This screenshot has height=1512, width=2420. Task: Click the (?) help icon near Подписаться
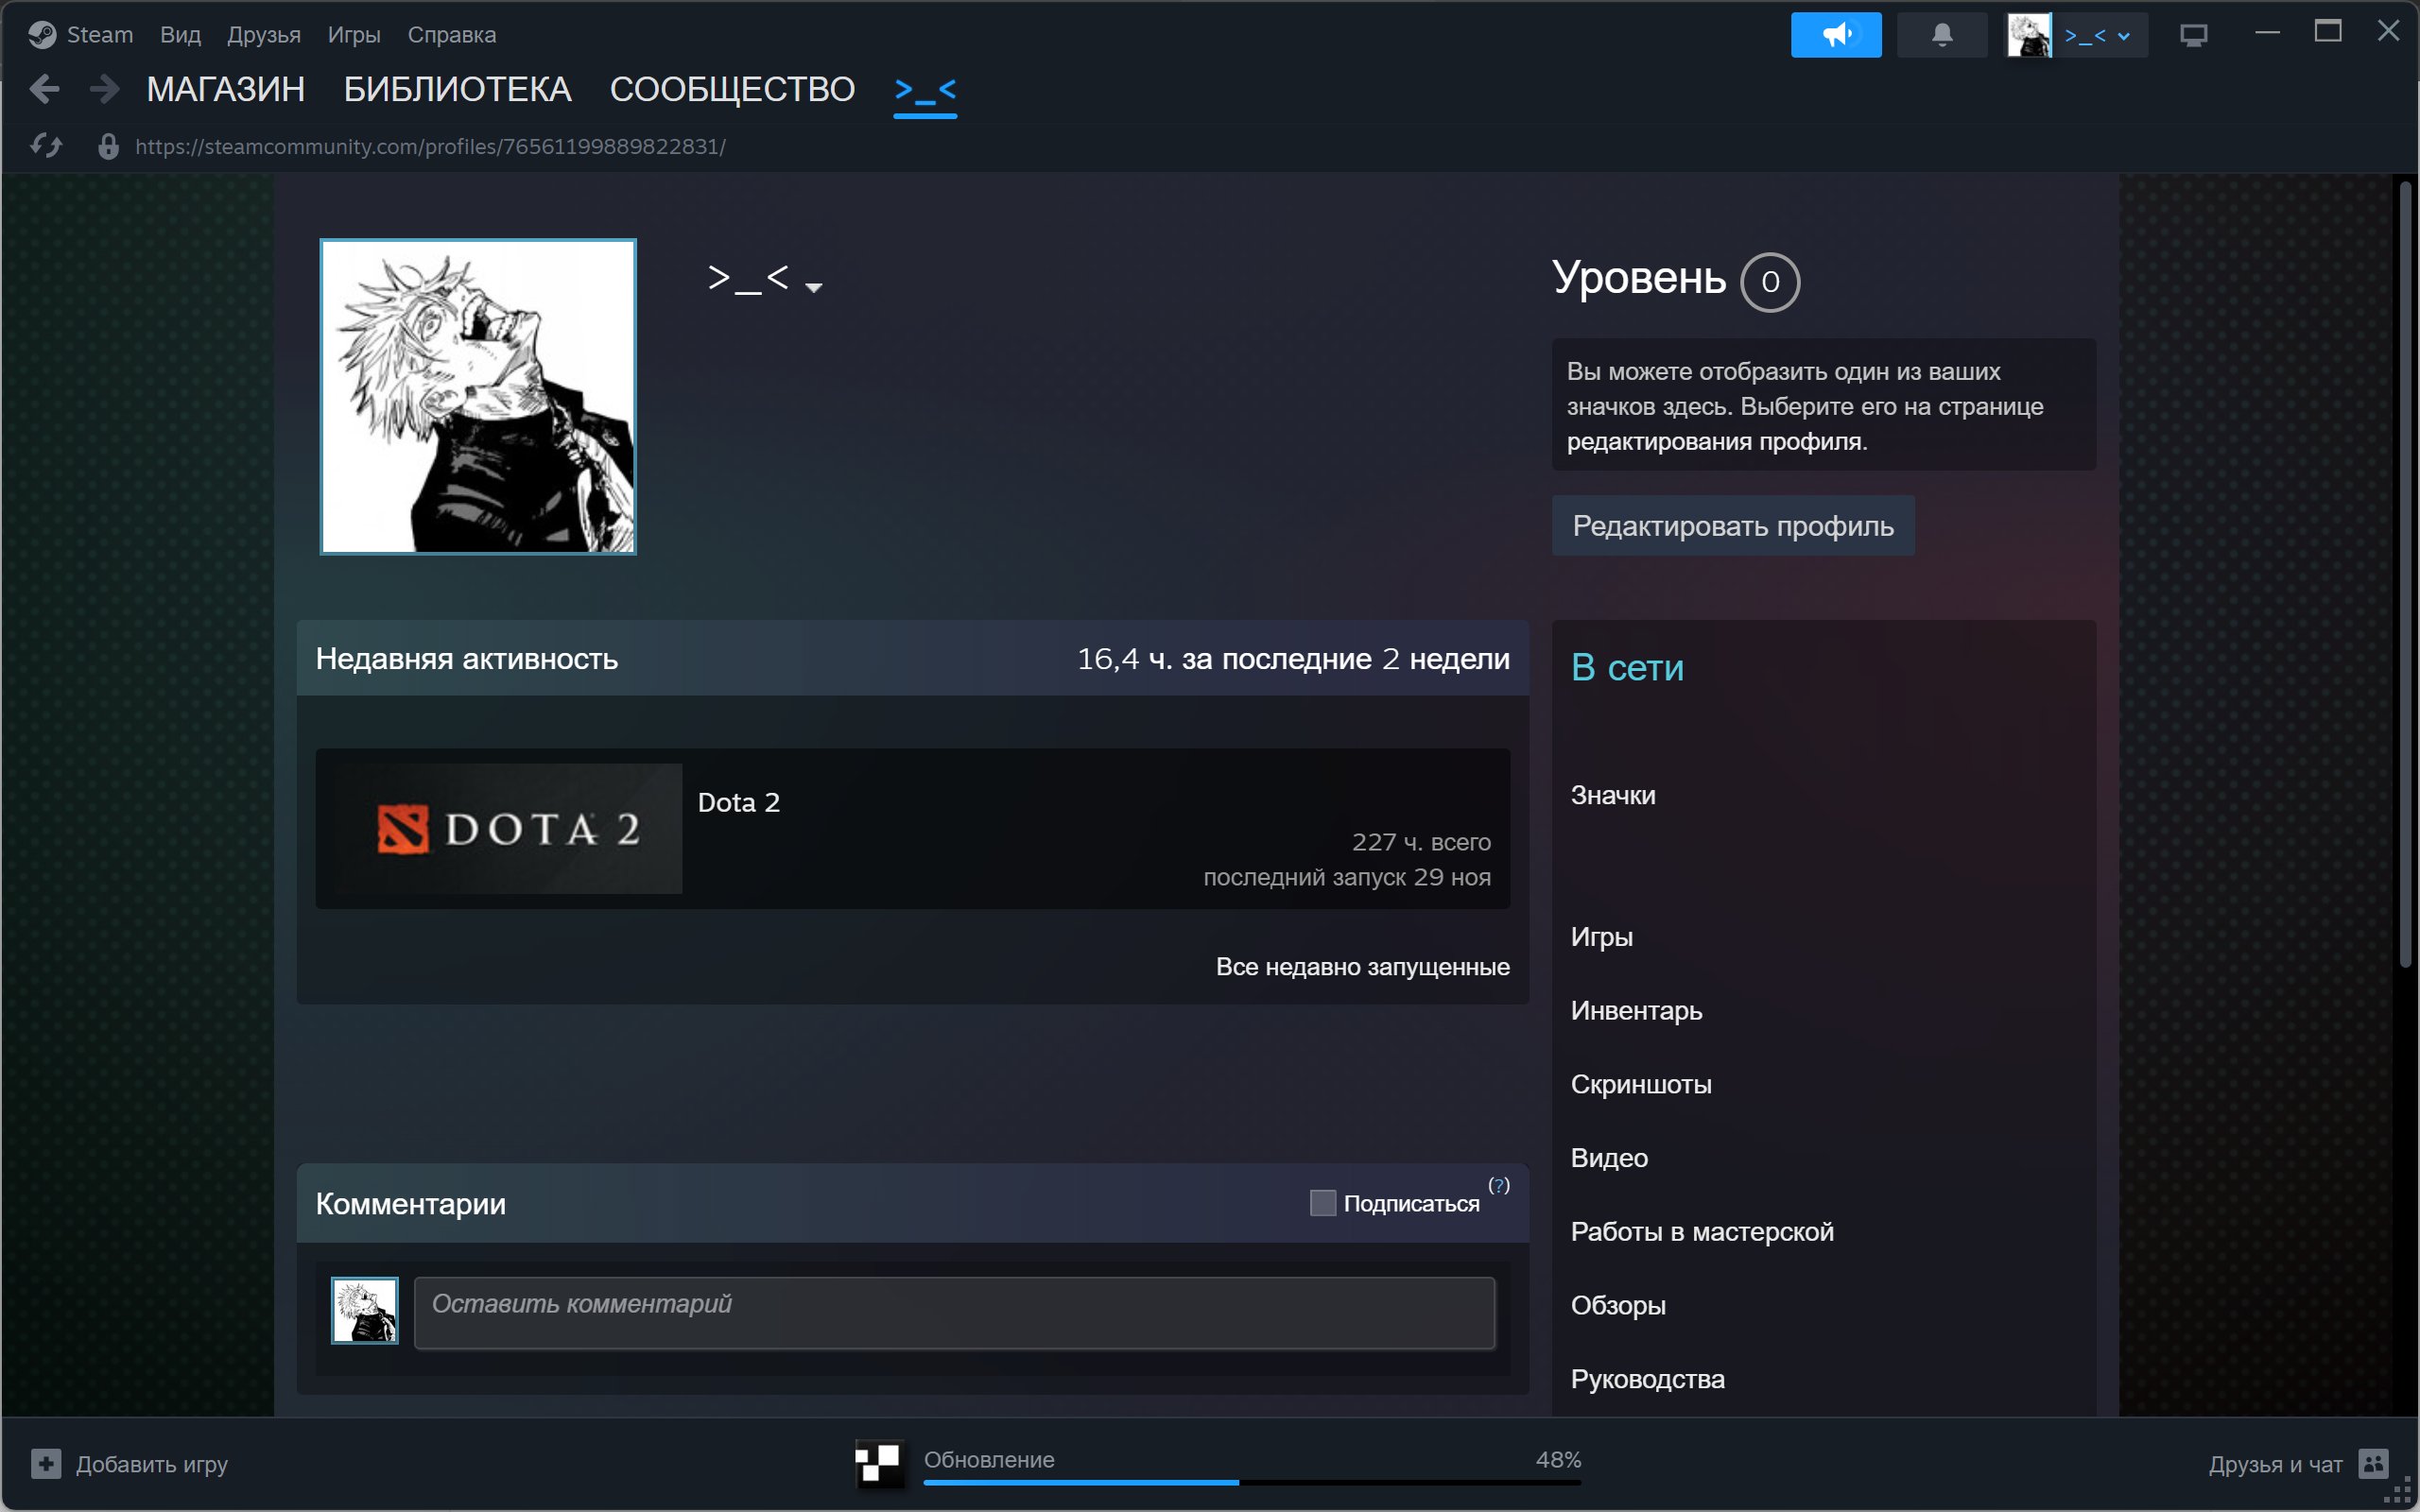click(1499, 1186)
